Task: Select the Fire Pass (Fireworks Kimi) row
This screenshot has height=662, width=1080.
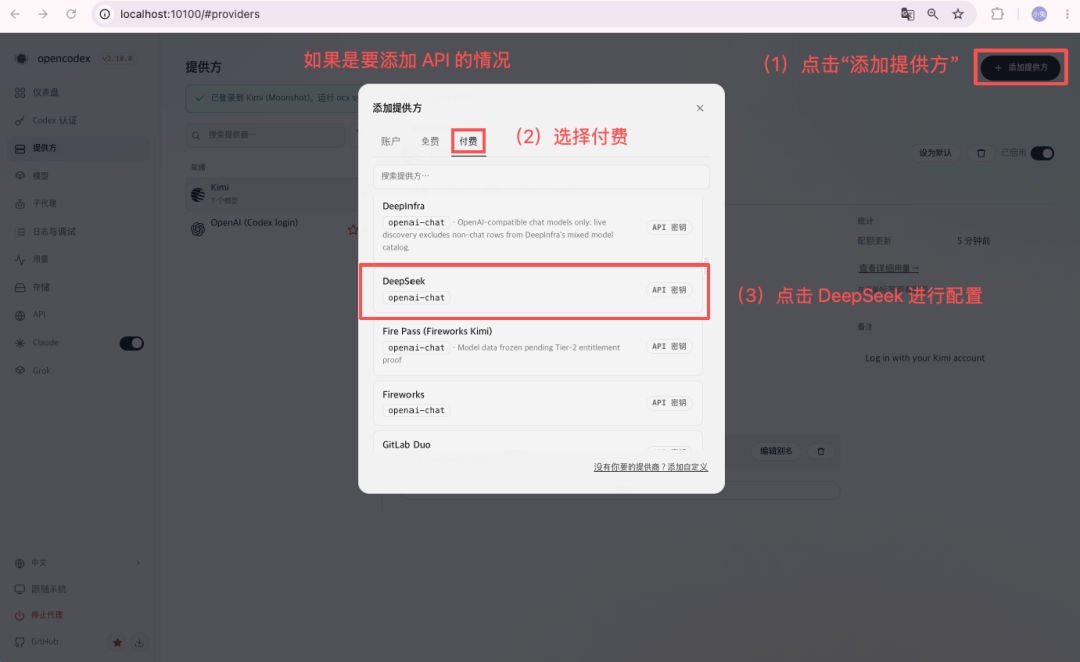Action: [538, 346]
